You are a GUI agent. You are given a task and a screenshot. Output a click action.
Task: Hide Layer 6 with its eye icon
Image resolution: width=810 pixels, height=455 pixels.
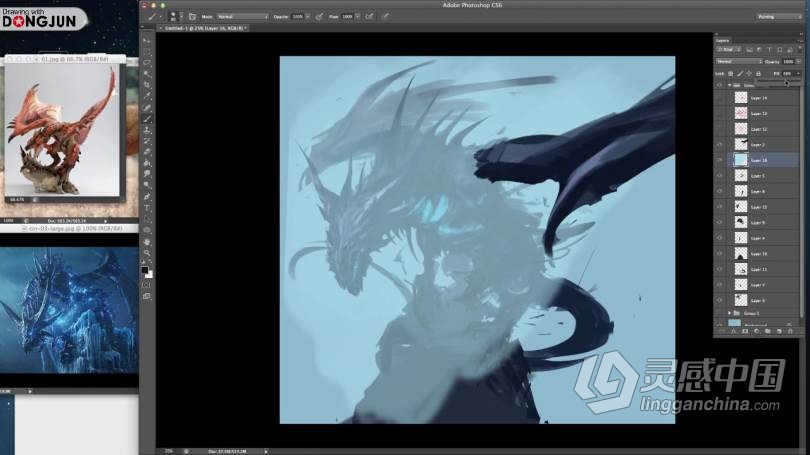[720, 191]
